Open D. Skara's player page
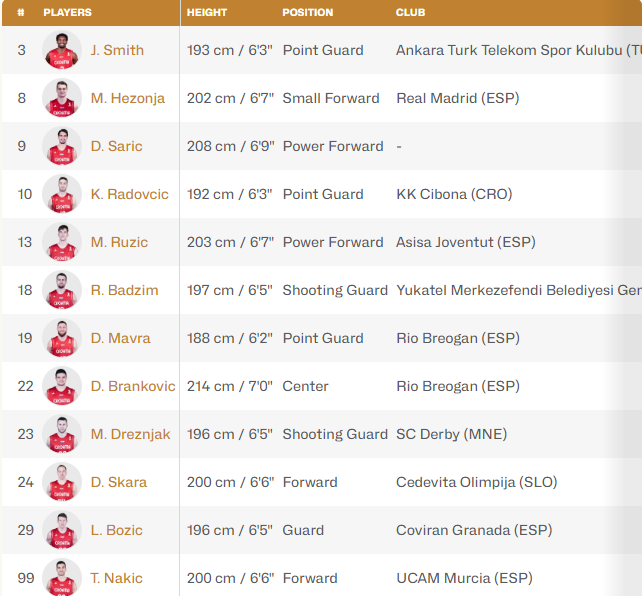The width and height of the screenshot is (642, 596). click(118, 482)
